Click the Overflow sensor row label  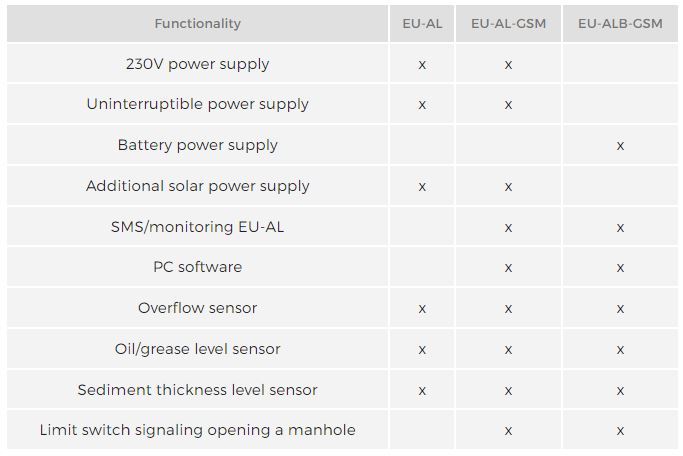198,308
